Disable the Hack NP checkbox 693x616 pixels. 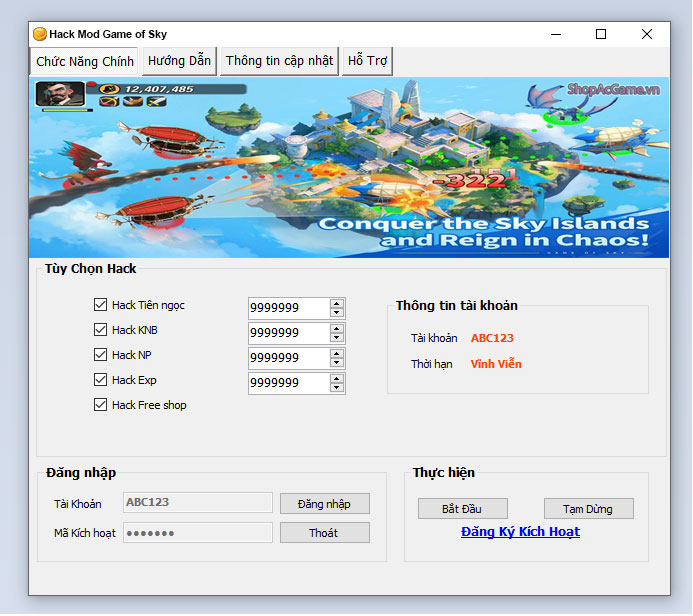point(100,354)
